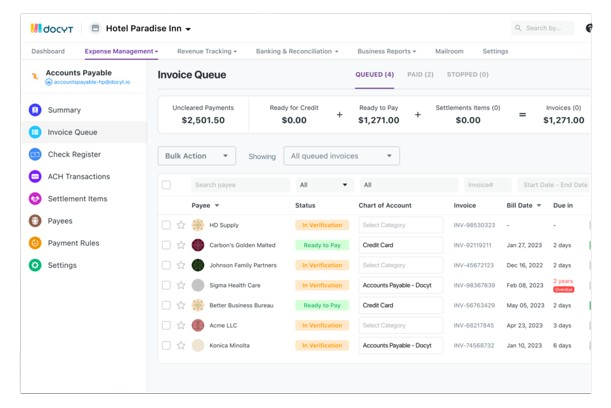
Task: Open the Revenue Tracking menu
Action: click(x=207, y=51)
